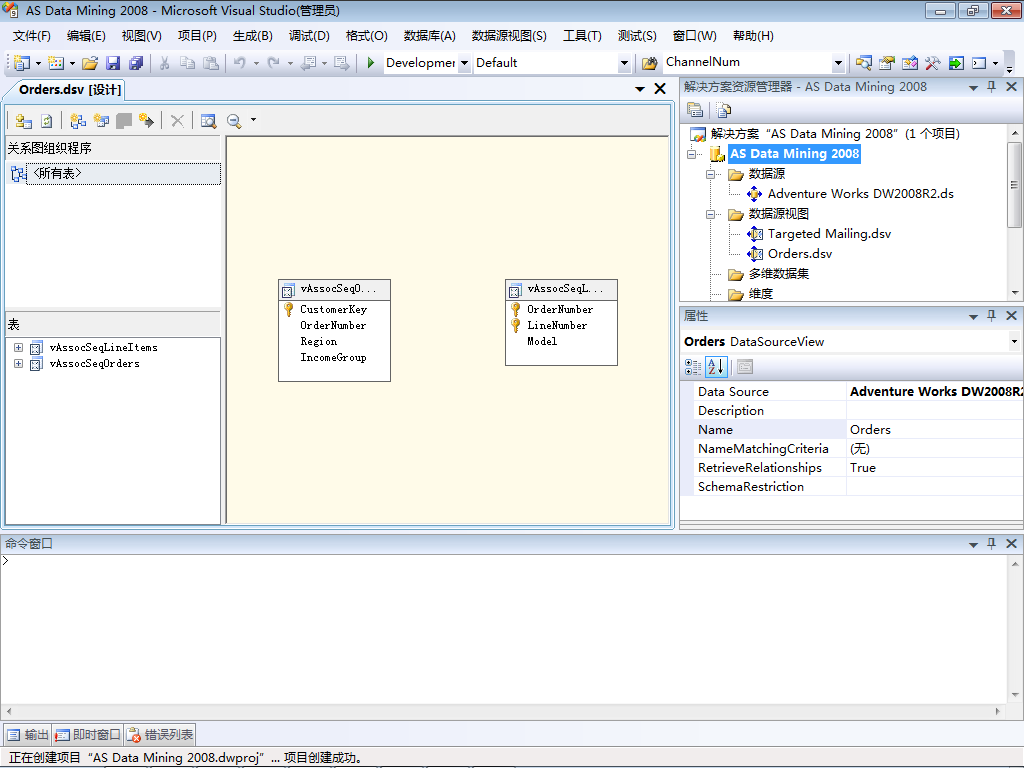The width and height of the screenshot is (1024, 768).
Task: Click the New Diagram icon in the DSV toolbar
Action: [x=78, y=121]
